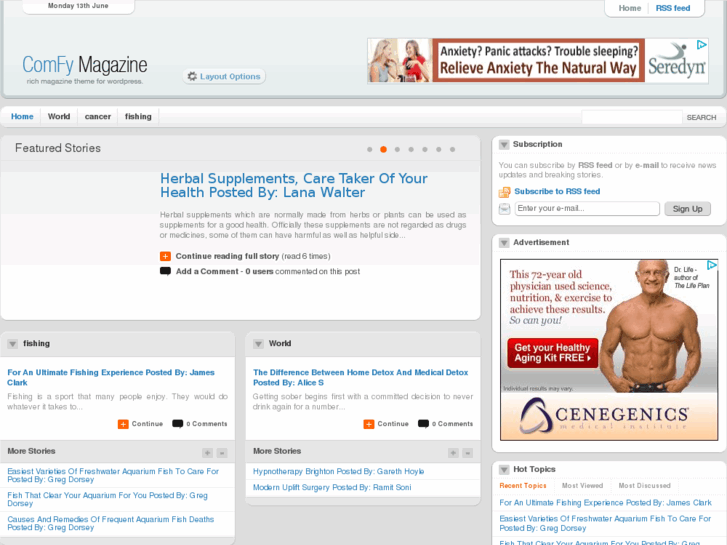This screenshot has width=727, height=545.
Task: Open Easiest Varieties Of Freshwater Aquarium story
Action: point(113,475)
